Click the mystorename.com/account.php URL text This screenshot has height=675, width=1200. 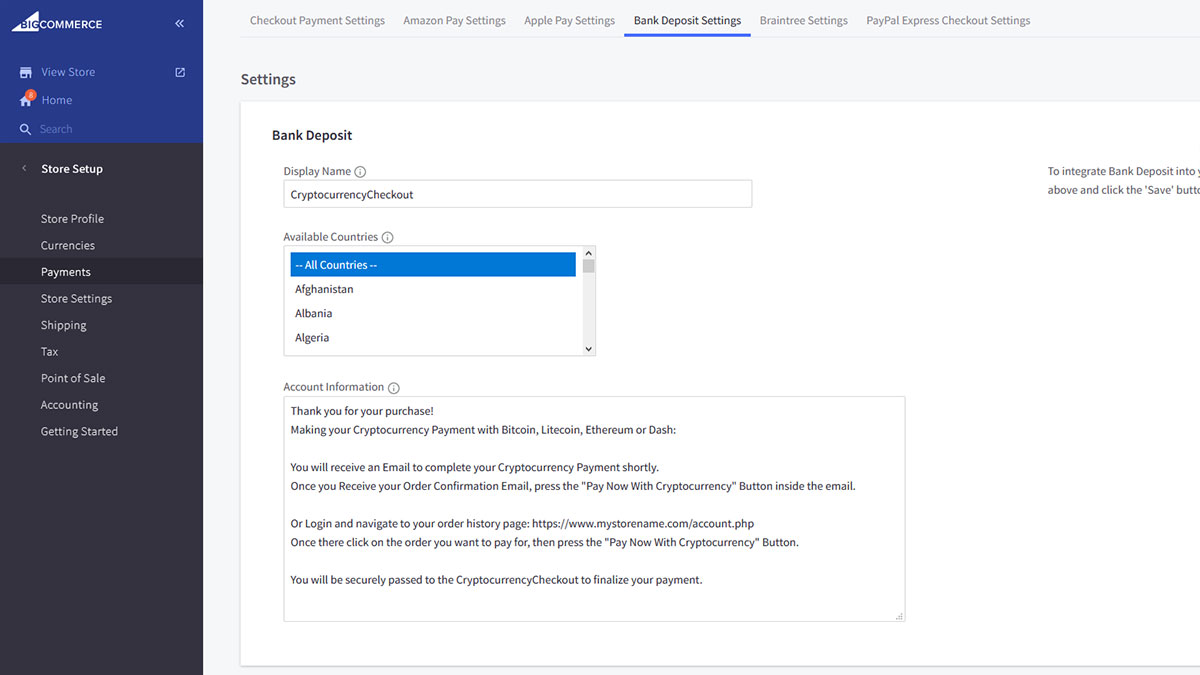tap(643, 523)
